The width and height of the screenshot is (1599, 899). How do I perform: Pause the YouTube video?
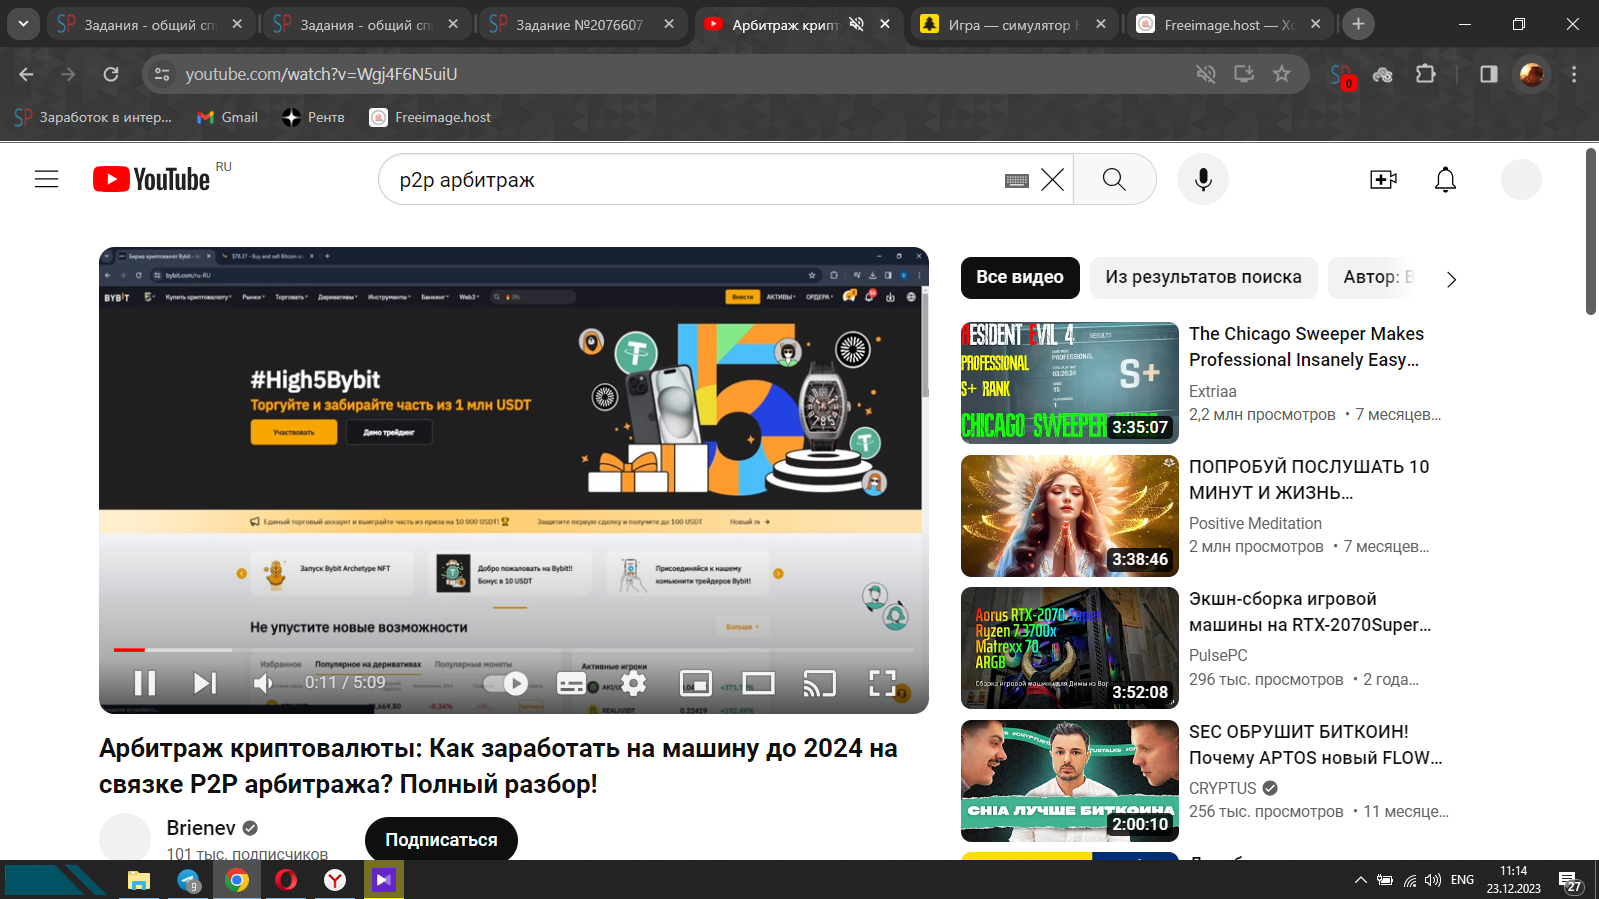(x=145, y=683)
